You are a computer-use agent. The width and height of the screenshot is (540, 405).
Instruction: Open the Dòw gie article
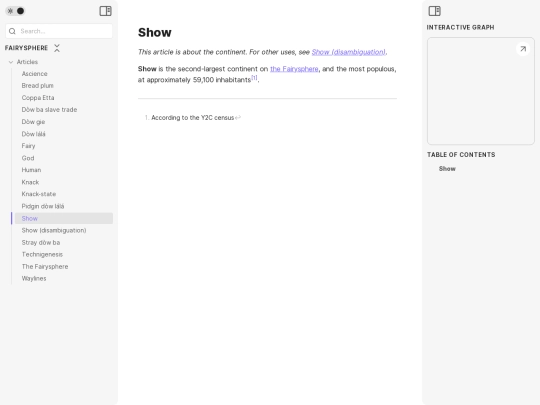click(33, 122)
